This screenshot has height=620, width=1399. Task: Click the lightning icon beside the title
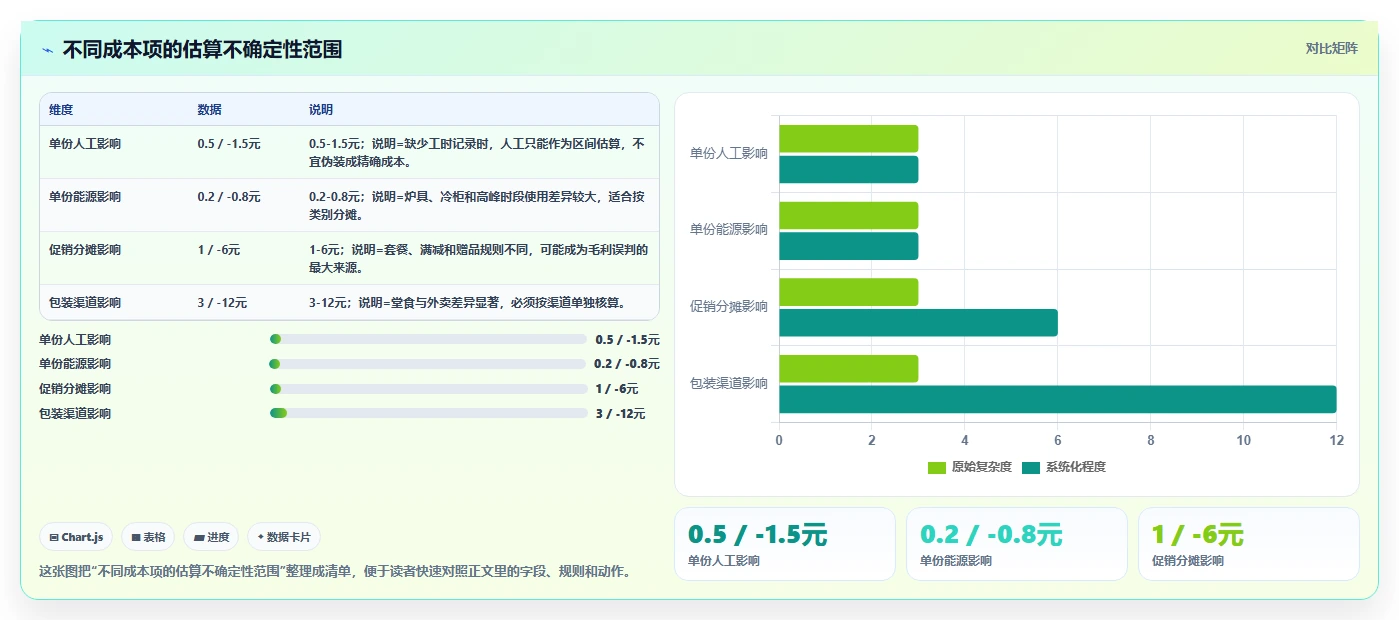48,50
